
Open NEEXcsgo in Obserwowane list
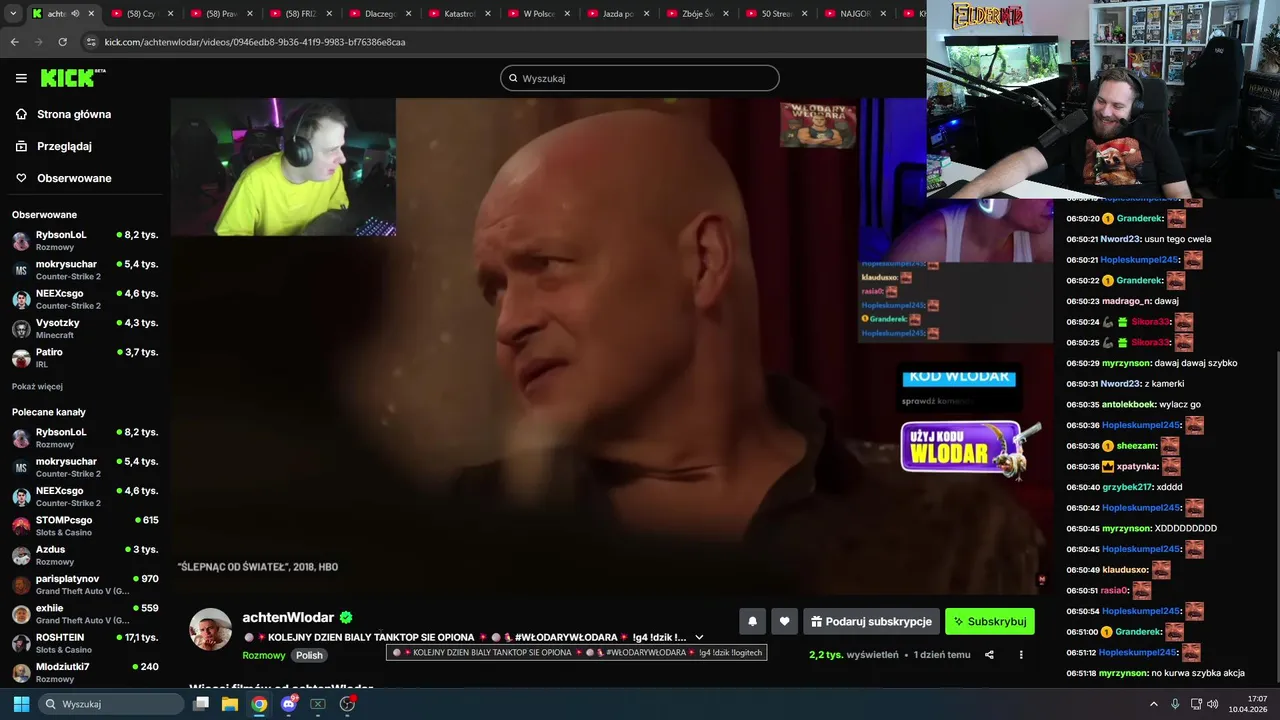(85, 299)
